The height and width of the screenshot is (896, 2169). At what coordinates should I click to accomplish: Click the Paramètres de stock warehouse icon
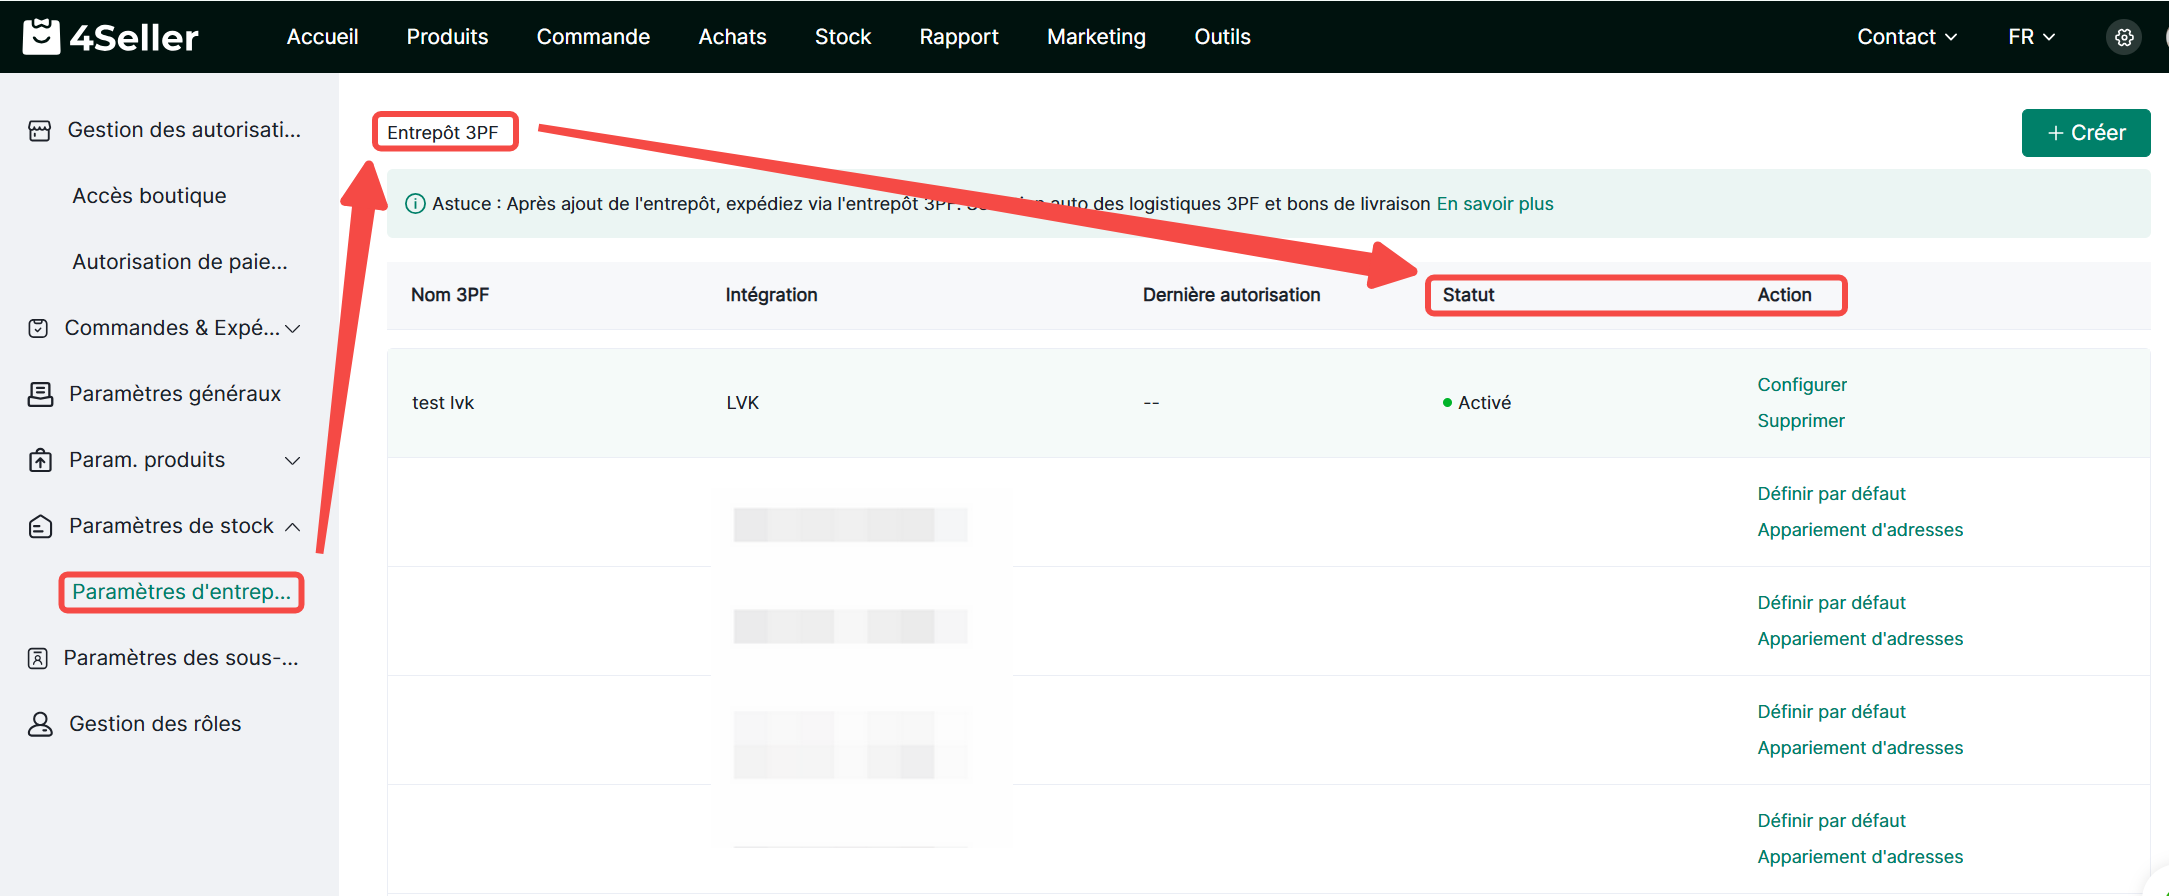coord(40,527)
